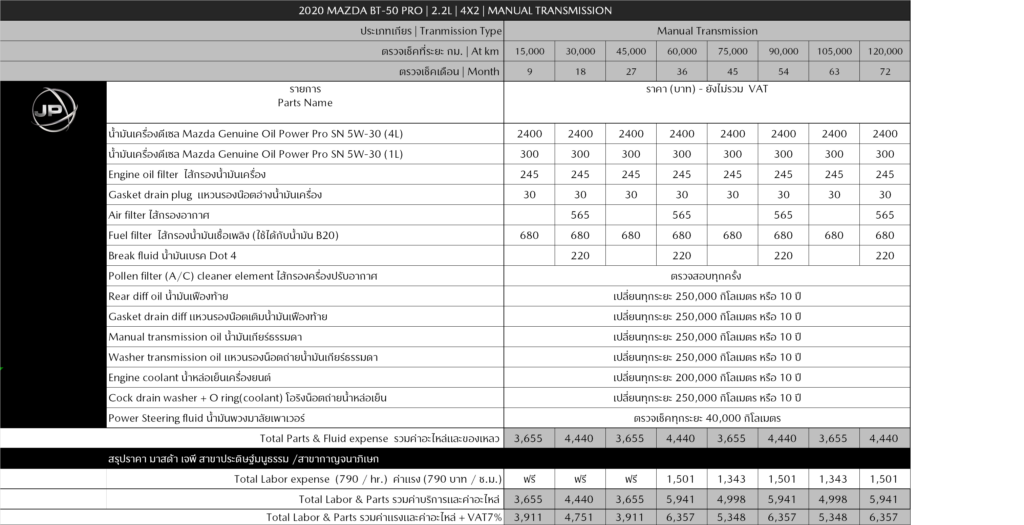Screen dimensions: 1024x525
Task: Click the 75,000 km column header
Action: point(733,51)
